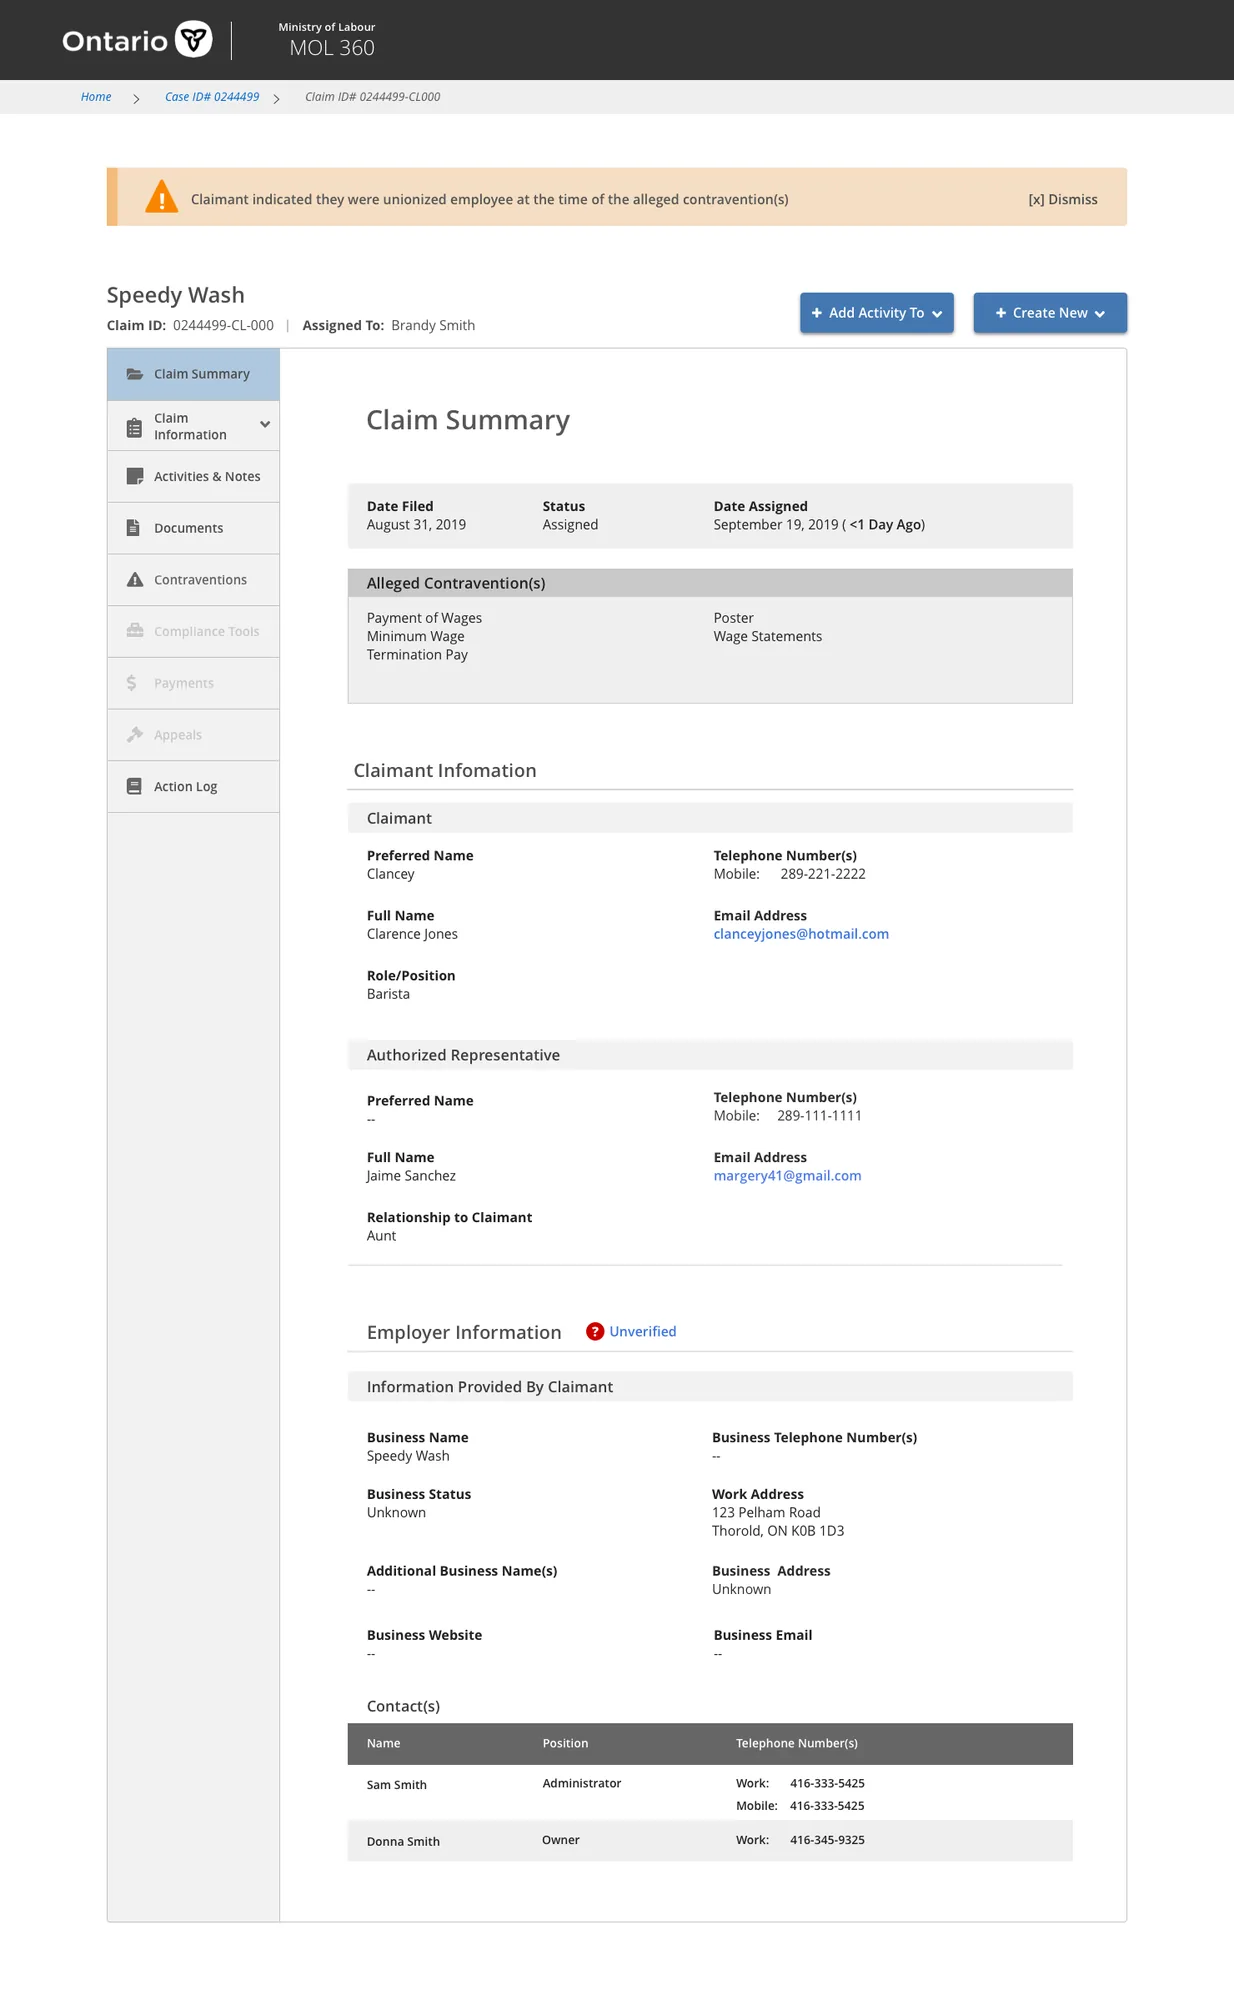Screen dimensions: 1234x2000
Task: Open the Claim Summary sidebar tab
Action: pos(193,374)
